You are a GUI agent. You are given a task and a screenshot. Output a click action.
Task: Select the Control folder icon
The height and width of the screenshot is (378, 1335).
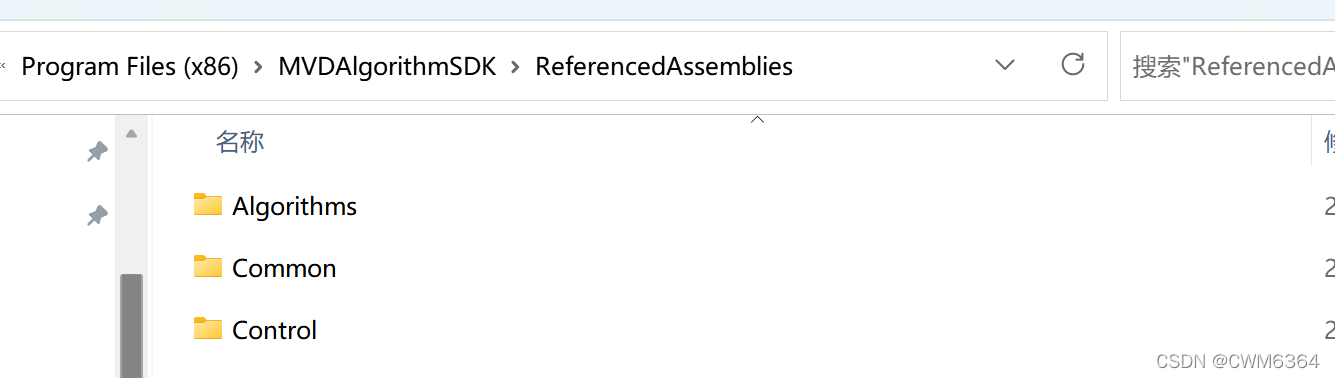click(x=208, y=329)
